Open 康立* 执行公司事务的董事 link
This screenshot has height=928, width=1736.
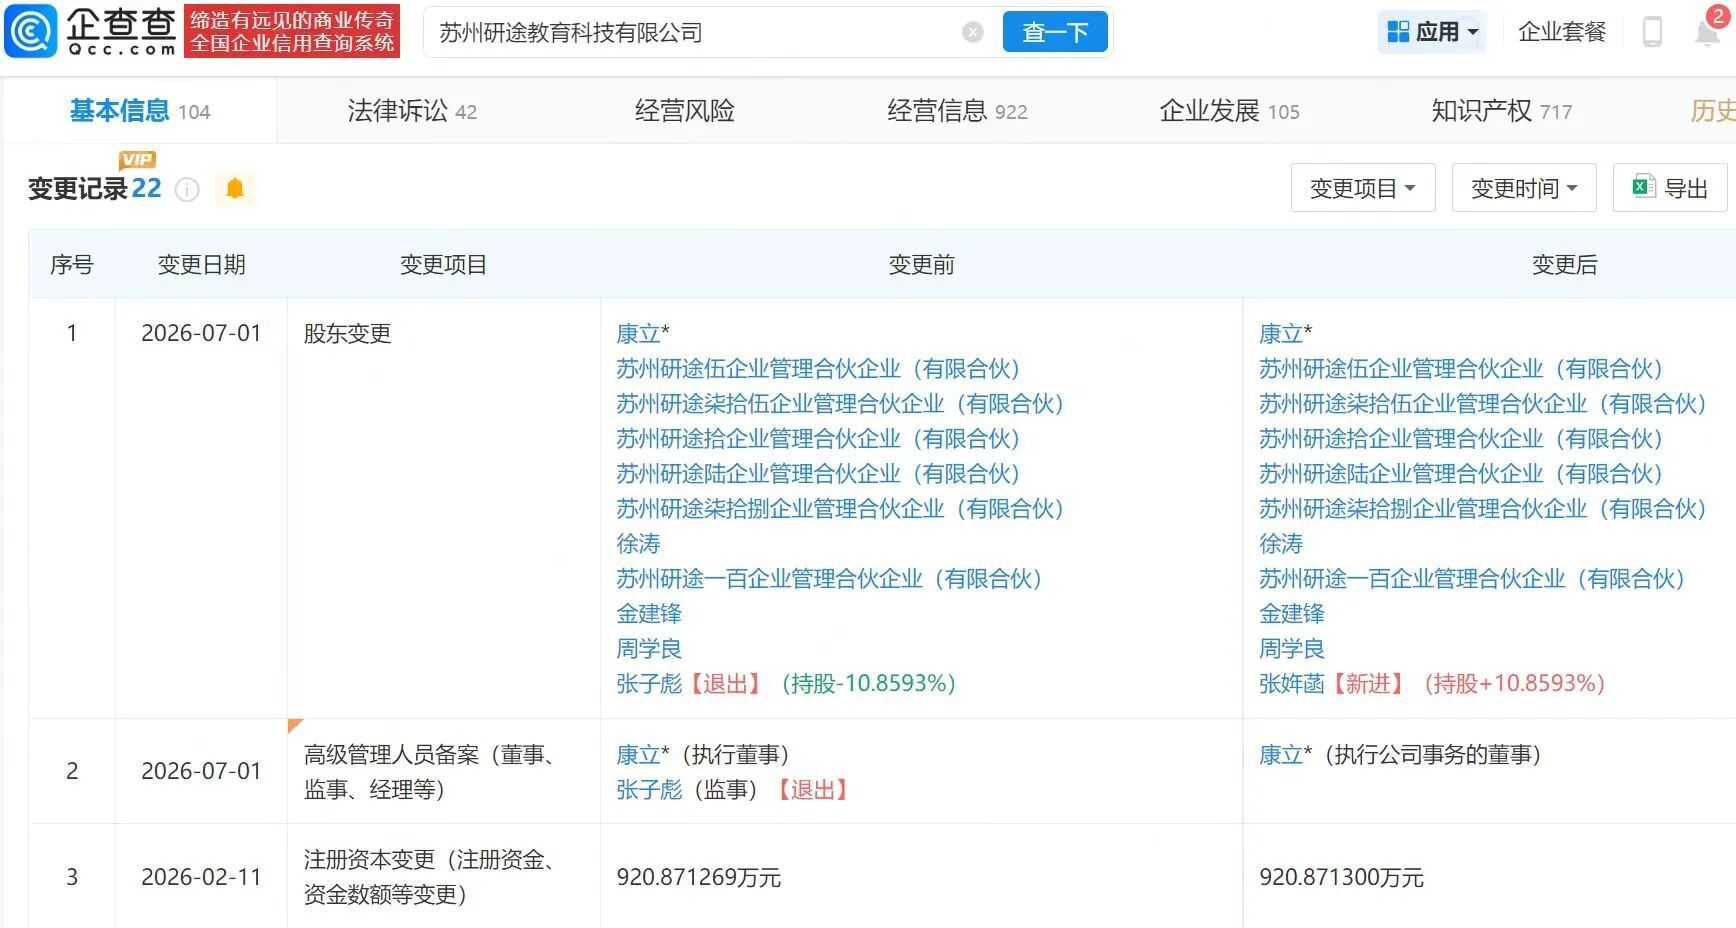1286,755
